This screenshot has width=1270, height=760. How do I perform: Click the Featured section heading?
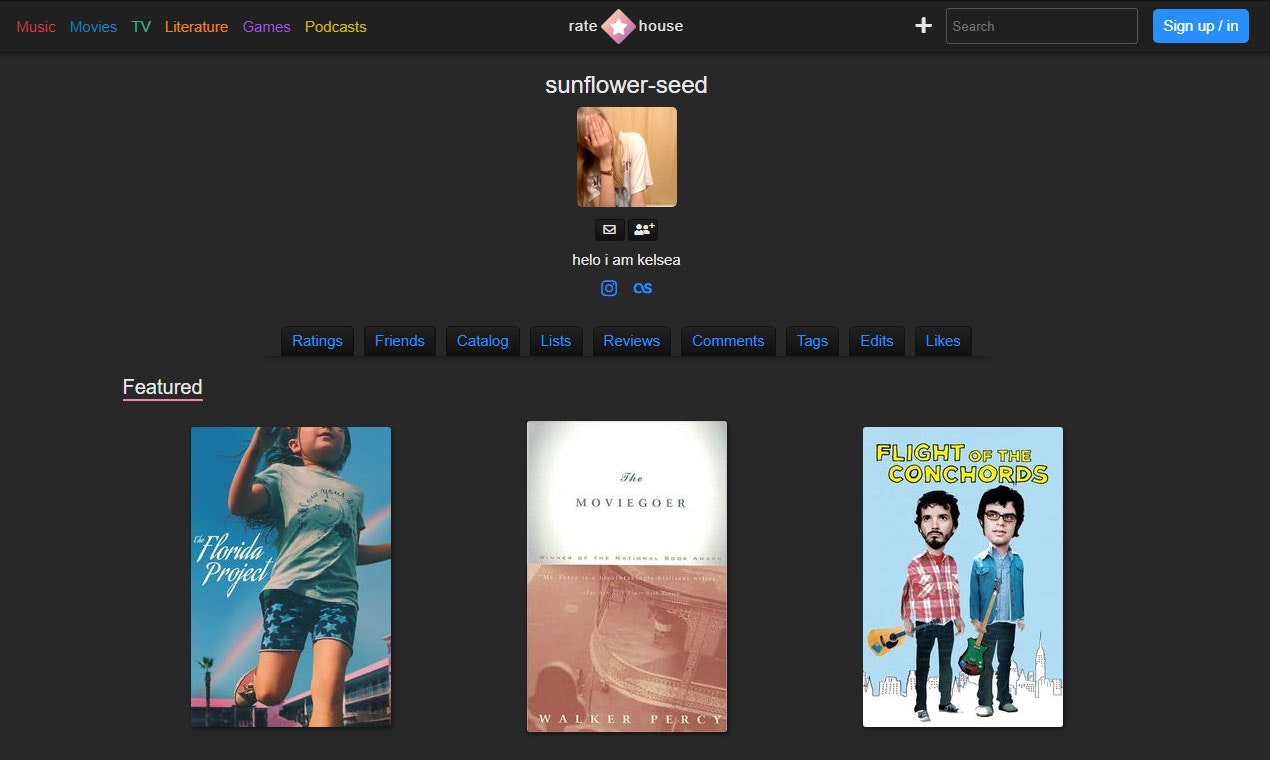[x=163, y=387]
